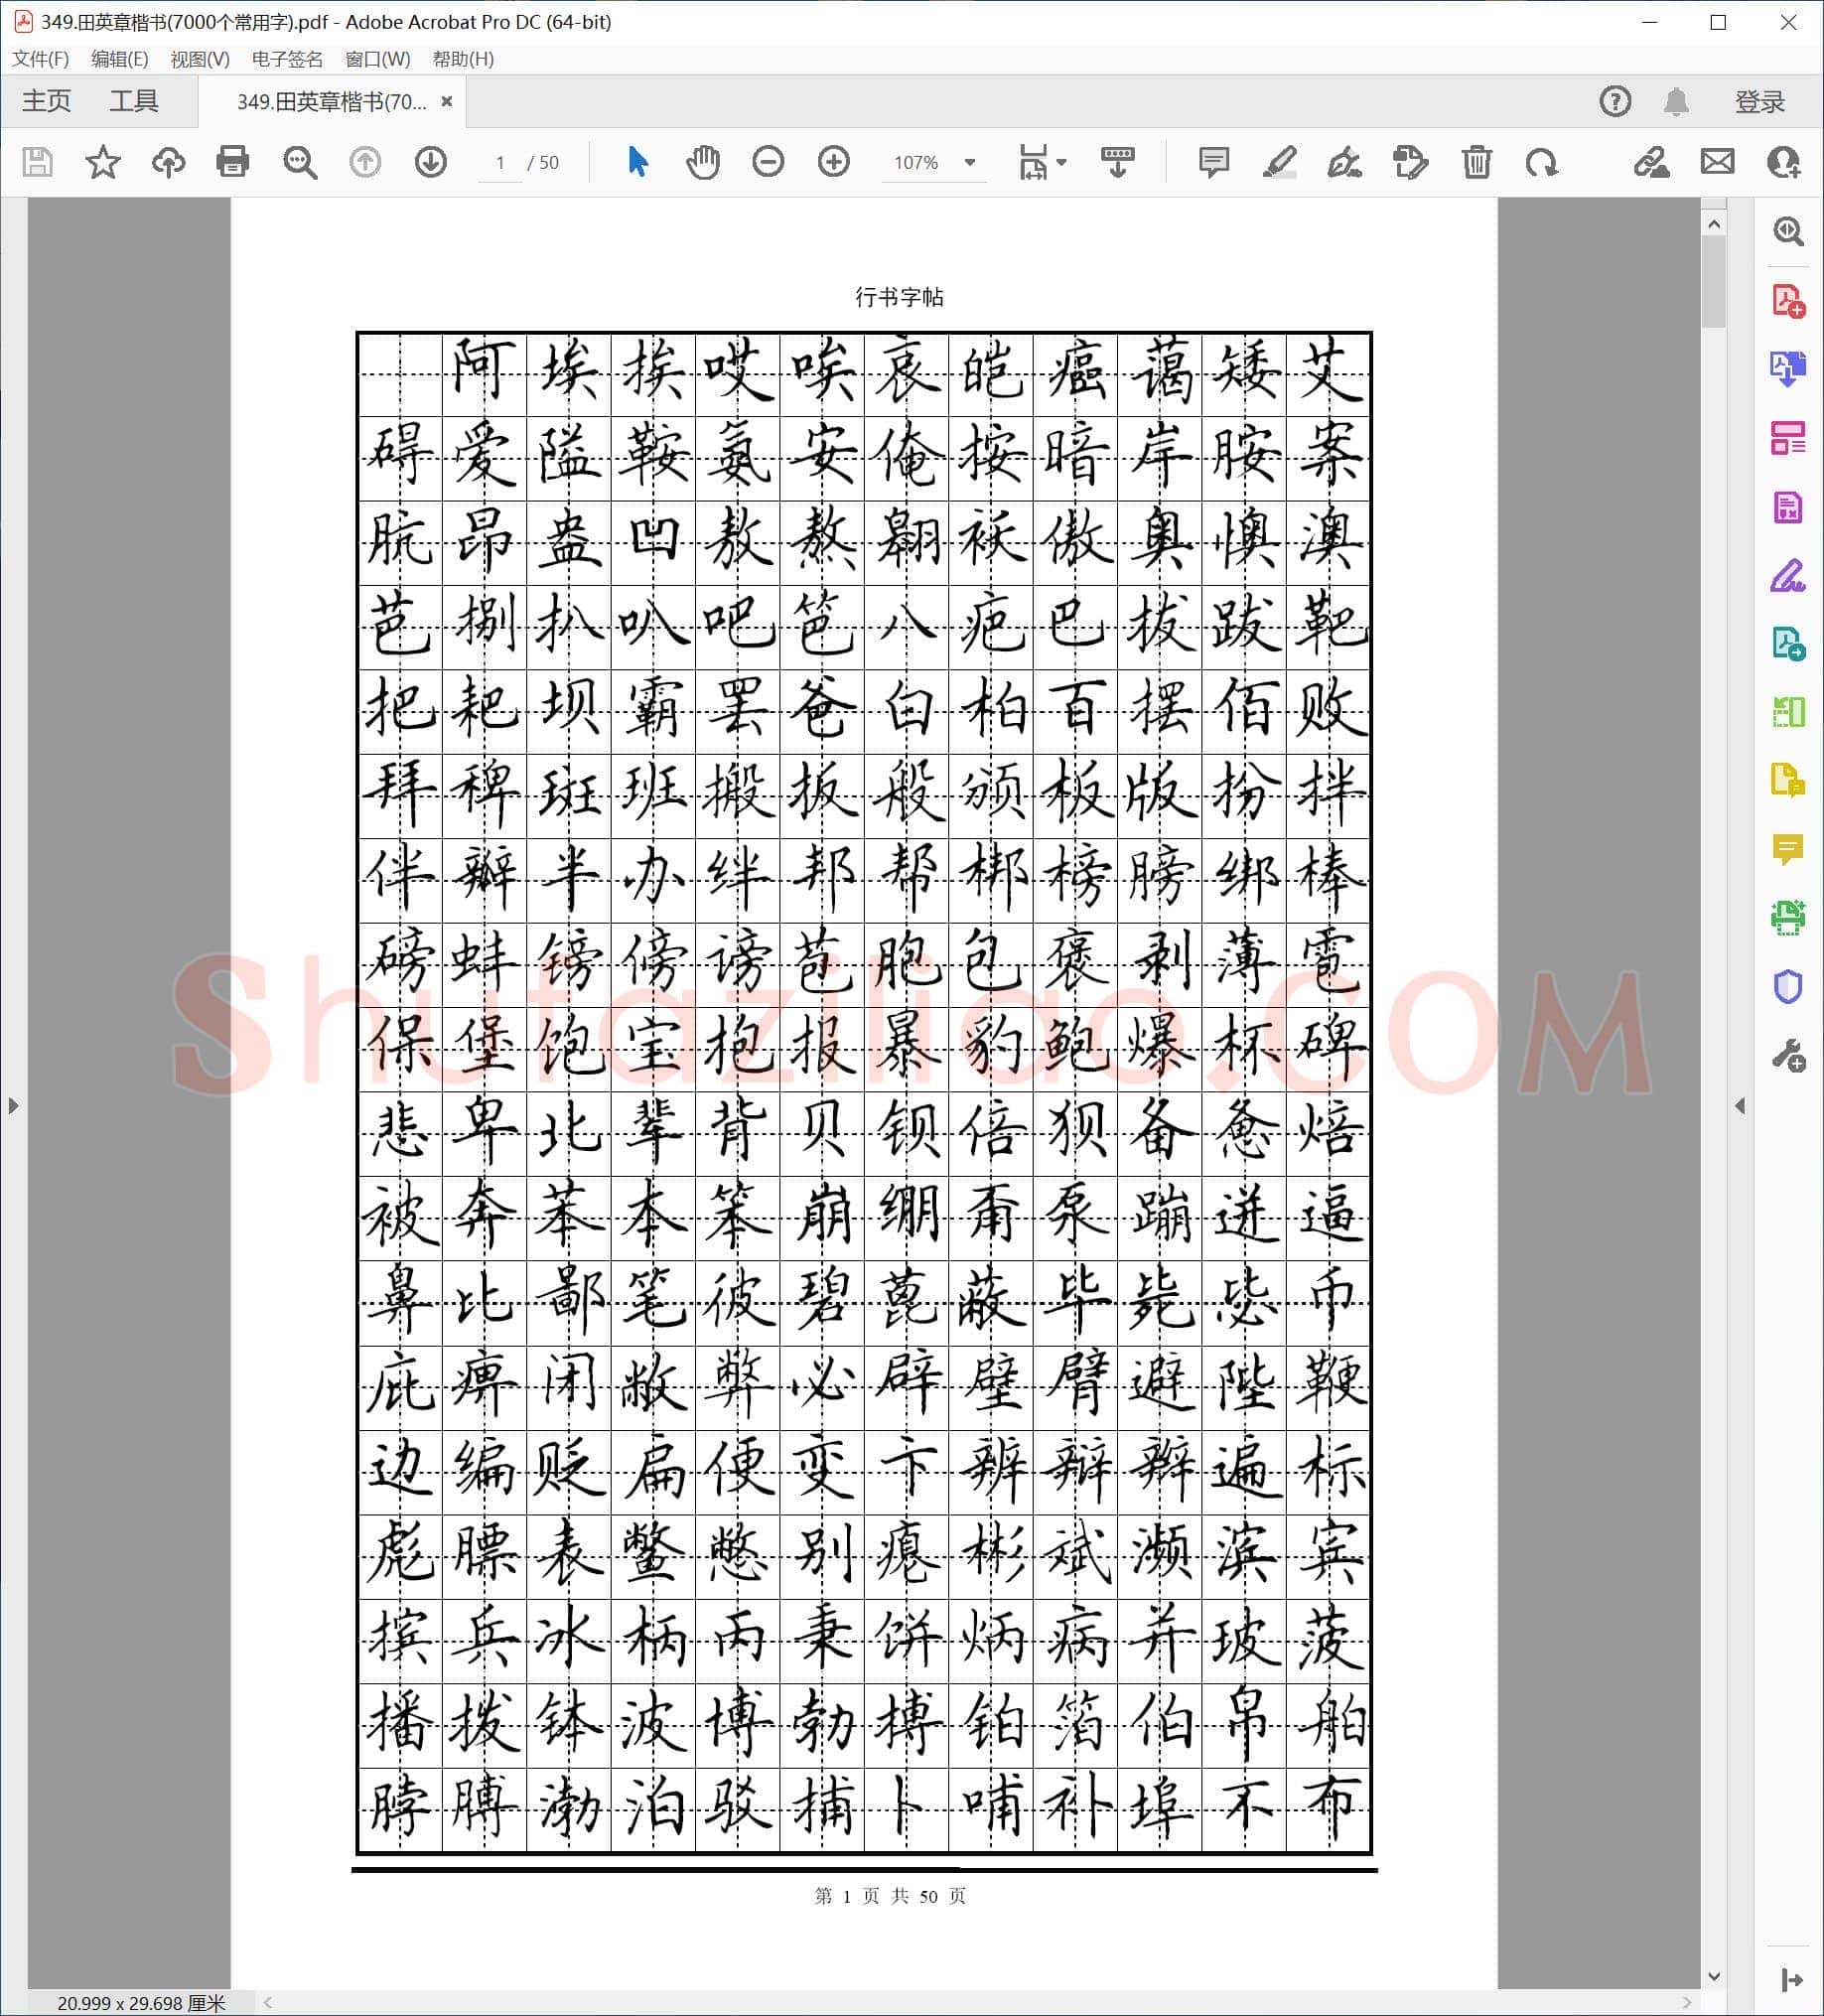Open zoom level 107% dropdown

pyautogui.click(x=969, y=162)
